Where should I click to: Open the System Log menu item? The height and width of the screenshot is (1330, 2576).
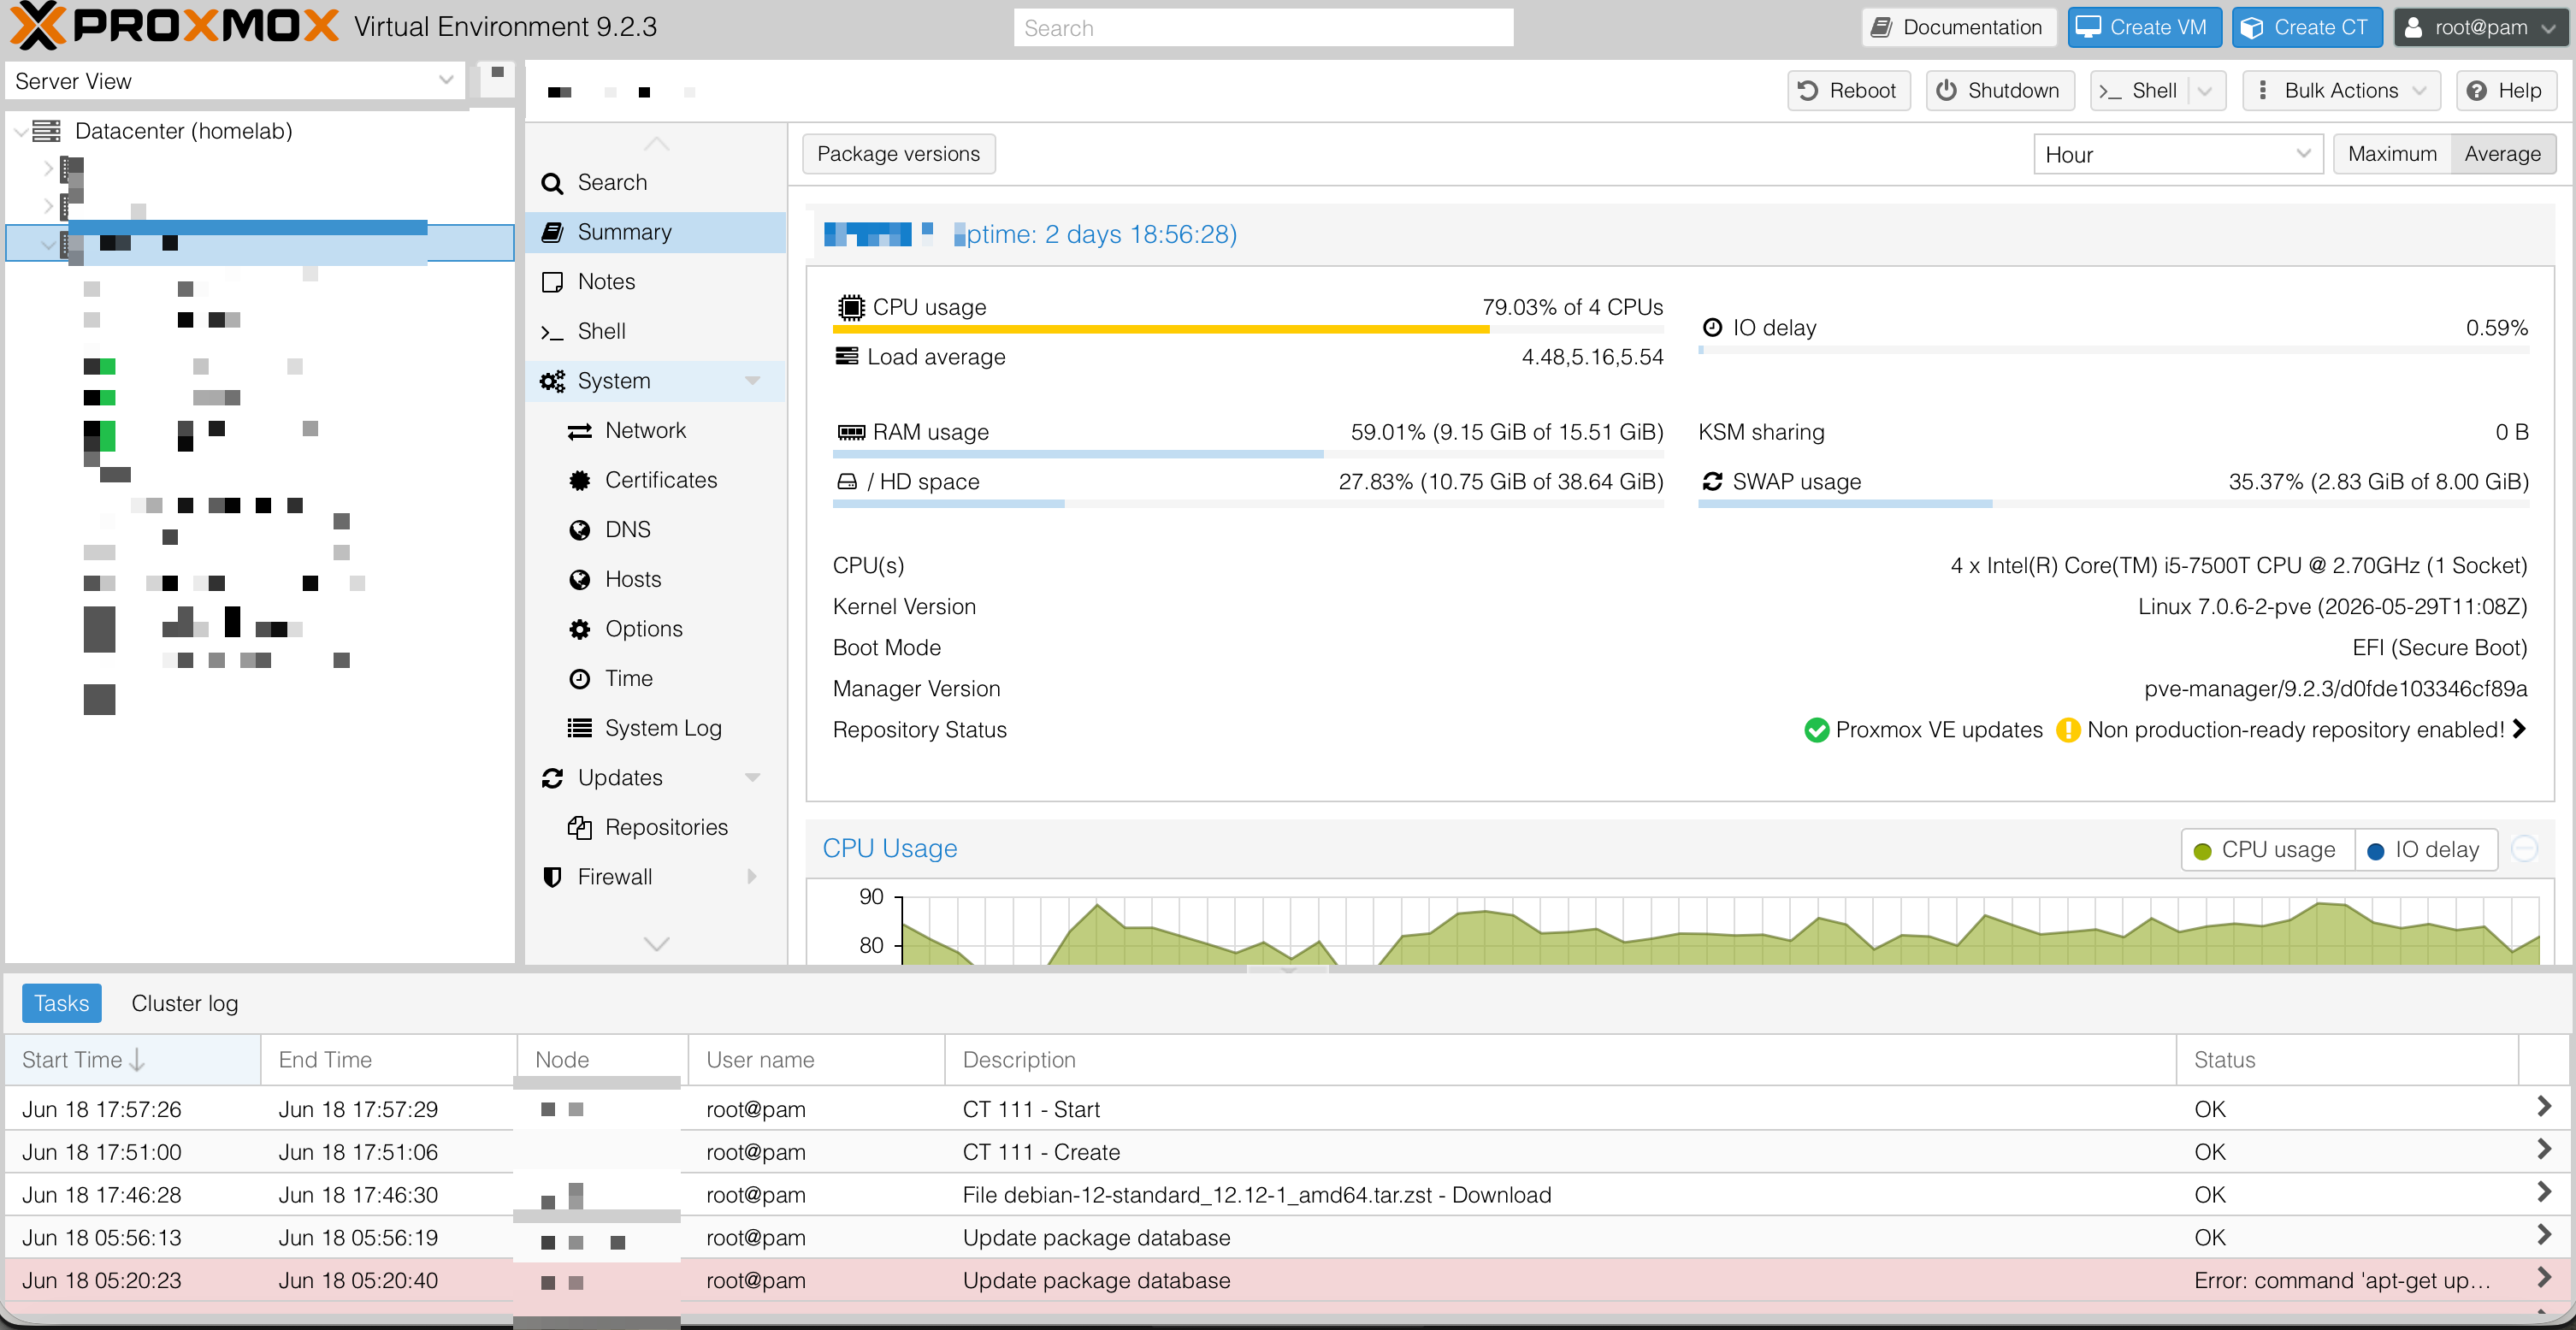[x=656, y=728]
